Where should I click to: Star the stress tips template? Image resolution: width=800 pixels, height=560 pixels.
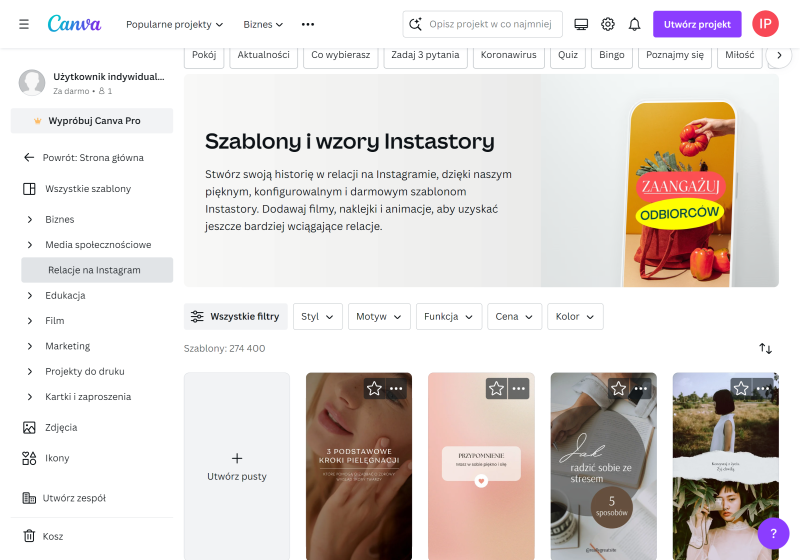point(618,389)
